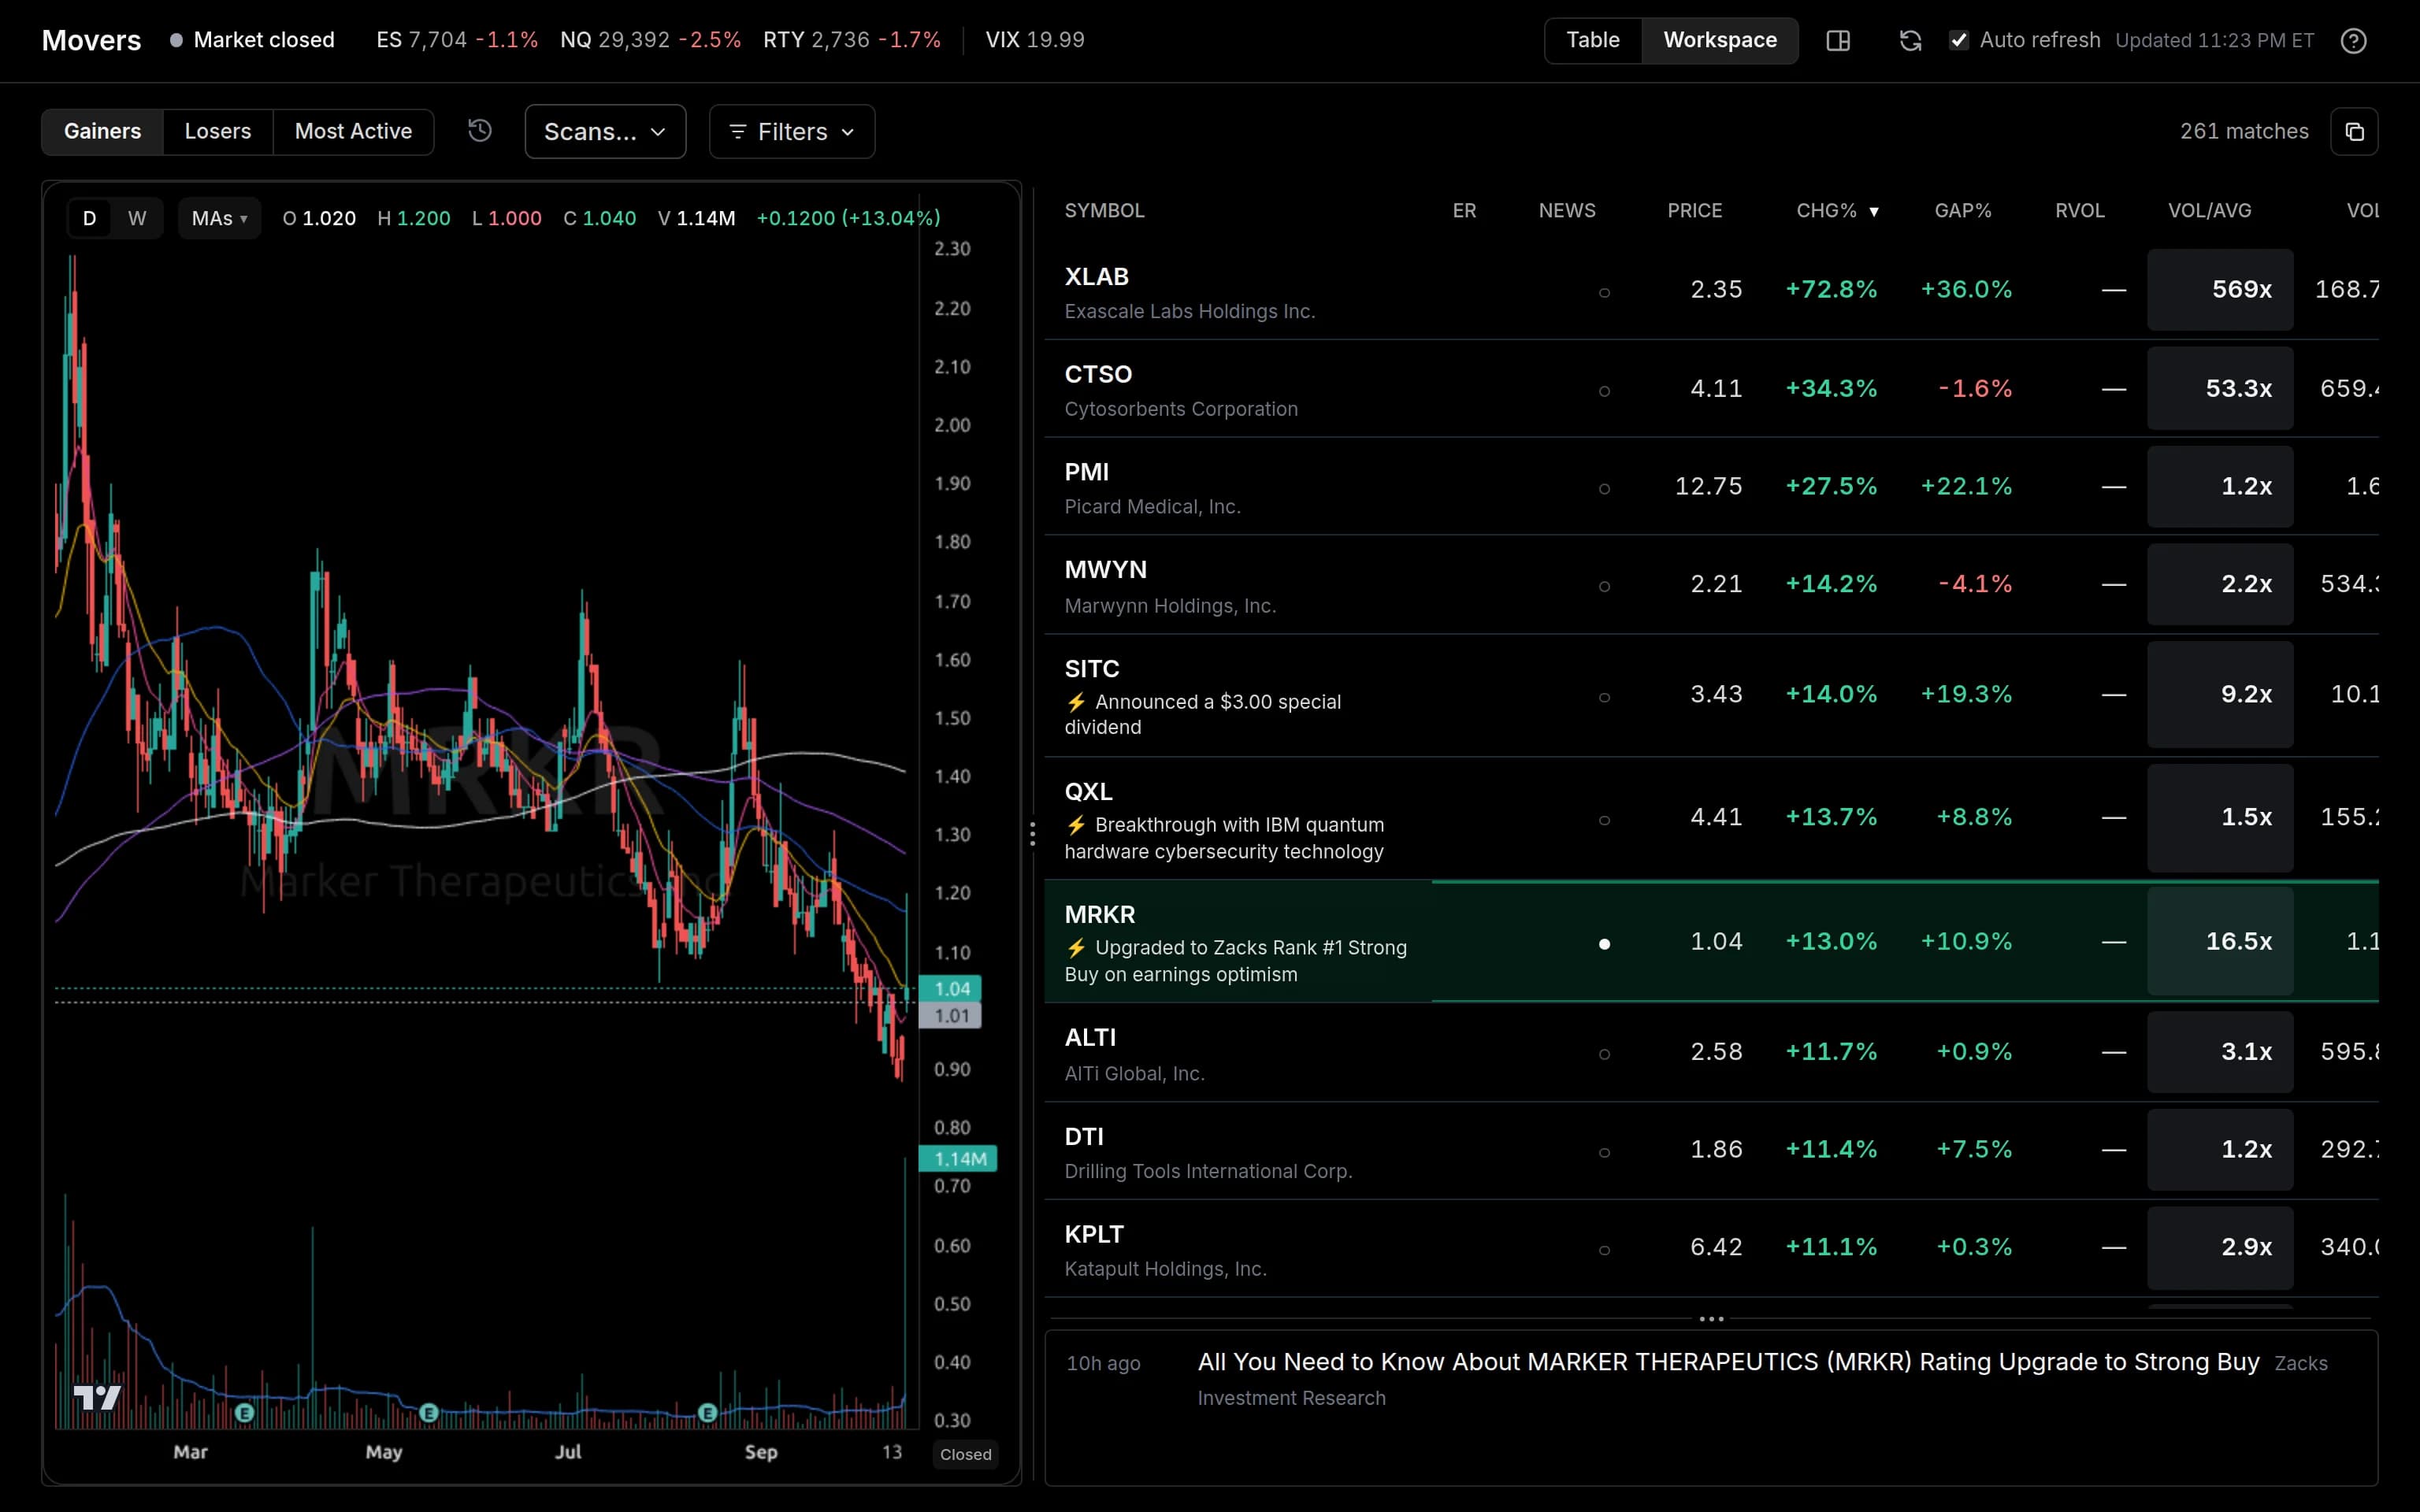Screen dimensions: 2420x1512
Task: Open the scan history clock icon
Action: click(480, 131)
